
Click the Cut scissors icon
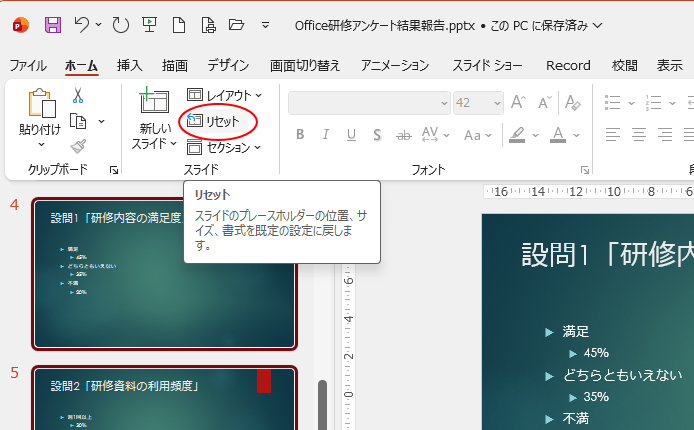78,95
